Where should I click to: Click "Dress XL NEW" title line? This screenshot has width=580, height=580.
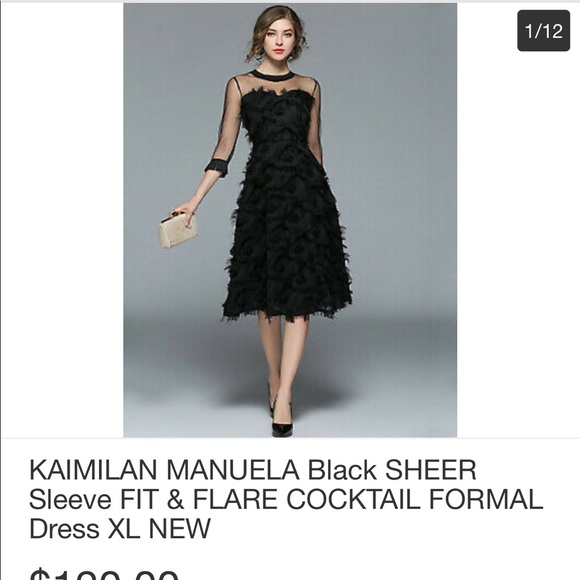tap(119, 529)
